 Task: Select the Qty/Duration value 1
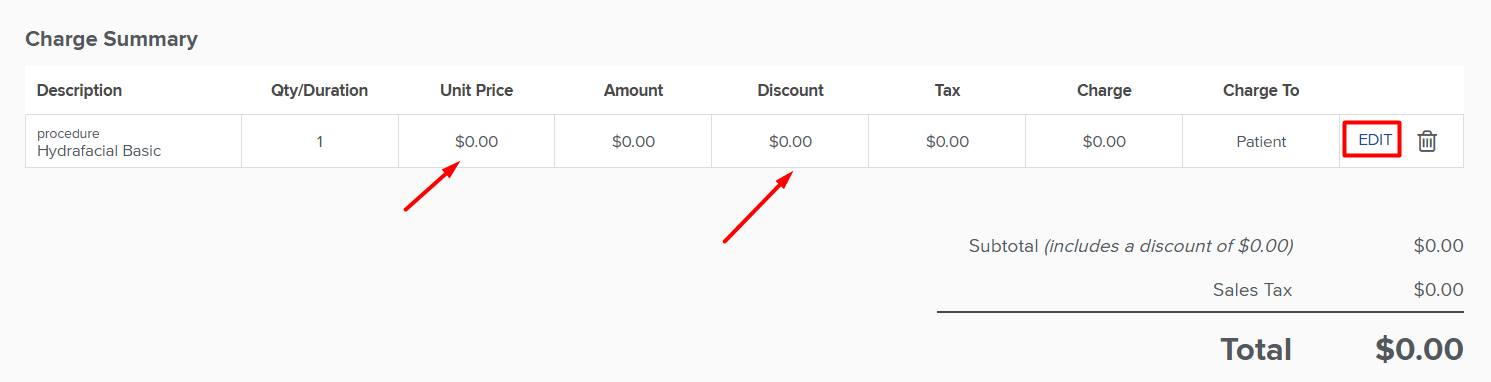320,142
